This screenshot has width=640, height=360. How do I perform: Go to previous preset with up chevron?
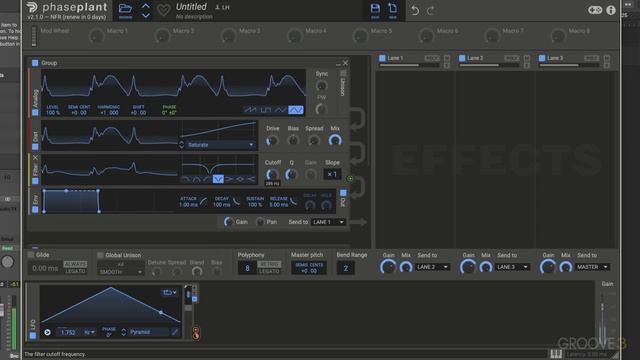point(146,6)
